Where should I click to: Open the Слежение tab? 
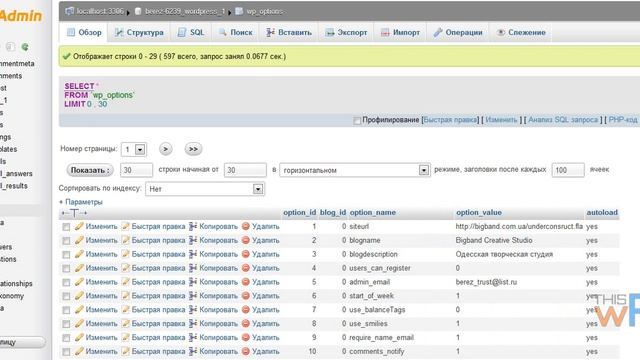tap(521, 32)
